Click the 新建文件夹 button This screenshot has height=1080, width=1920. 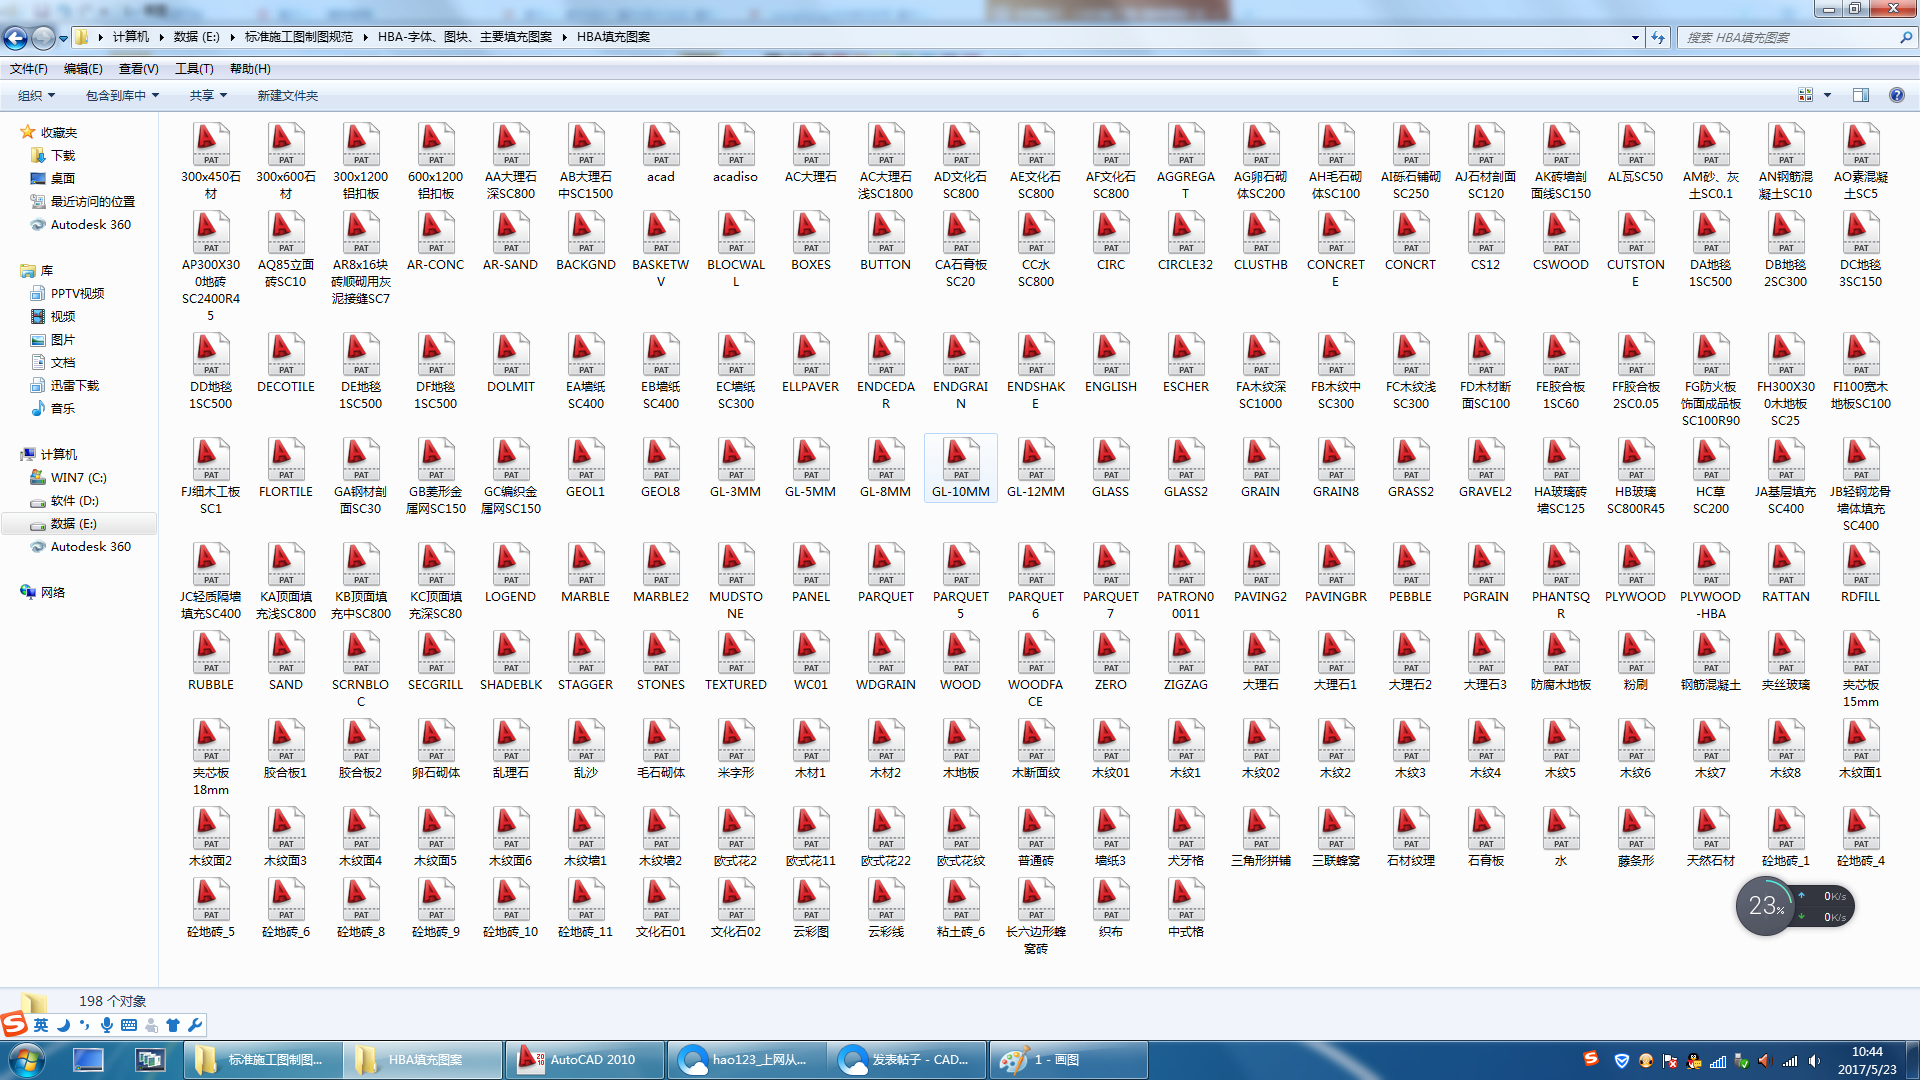[x=287, y=95]
